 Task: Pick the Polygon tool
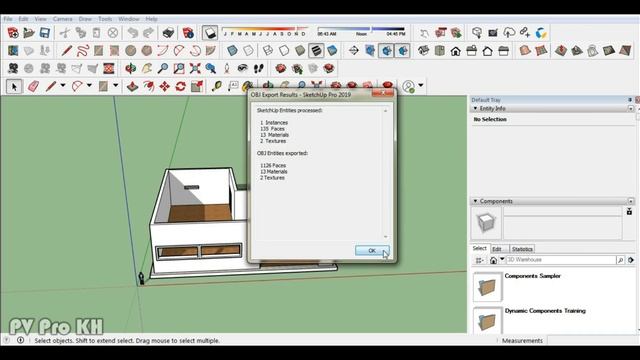[147, 51]
